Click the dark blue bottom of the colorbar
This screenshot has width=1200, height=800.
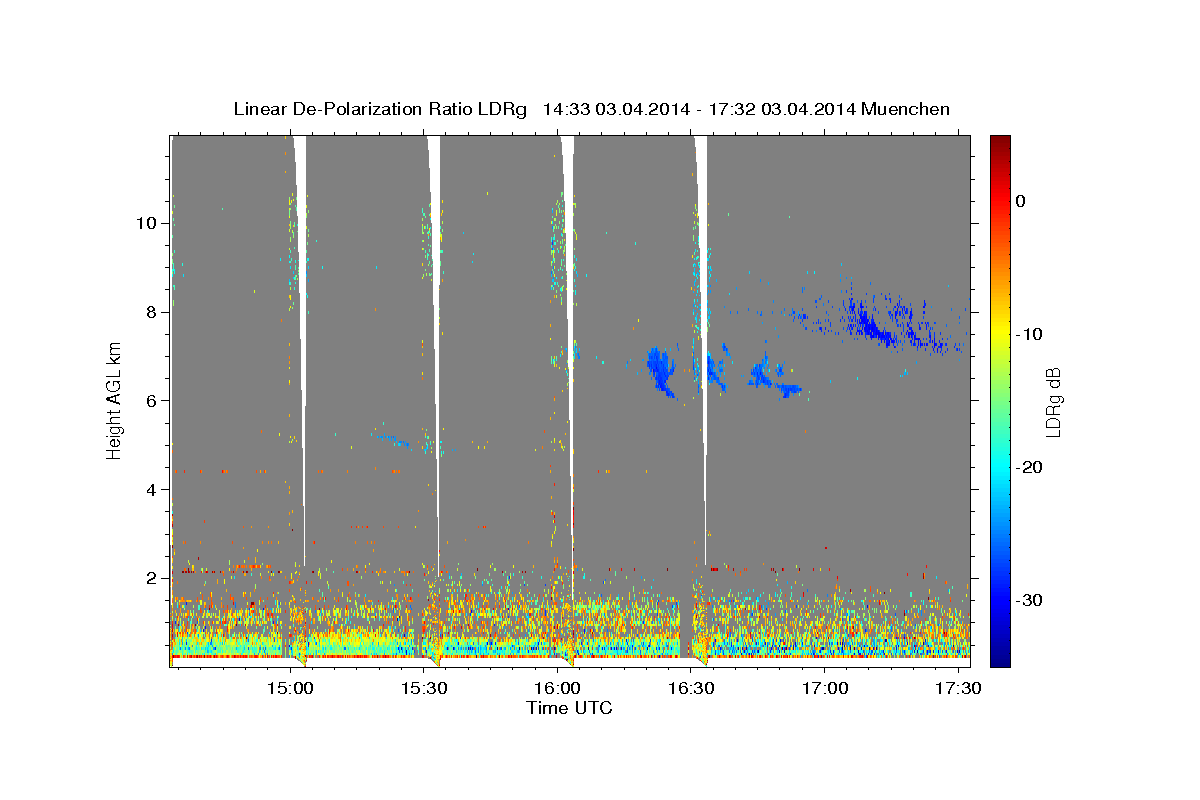click(x=999, y=658)
